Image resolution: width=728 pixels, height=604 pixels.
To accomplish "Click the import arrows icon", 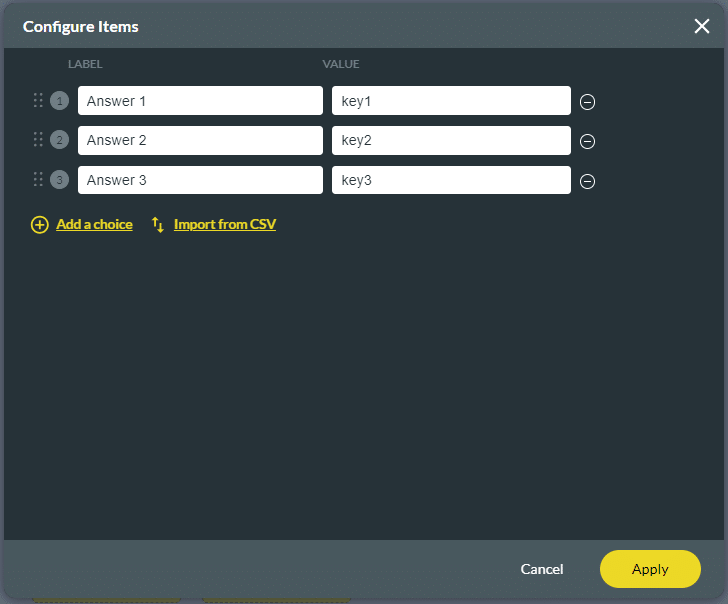I will coord(158,225).
